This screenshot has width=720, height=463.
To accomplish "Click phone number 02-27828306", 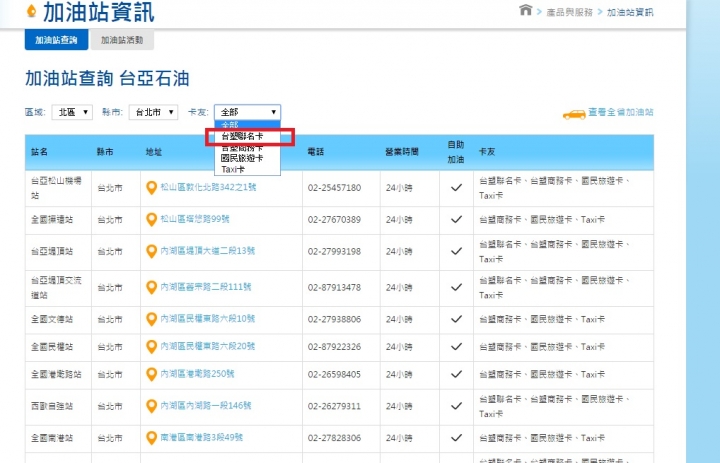I will click(334, 438).
